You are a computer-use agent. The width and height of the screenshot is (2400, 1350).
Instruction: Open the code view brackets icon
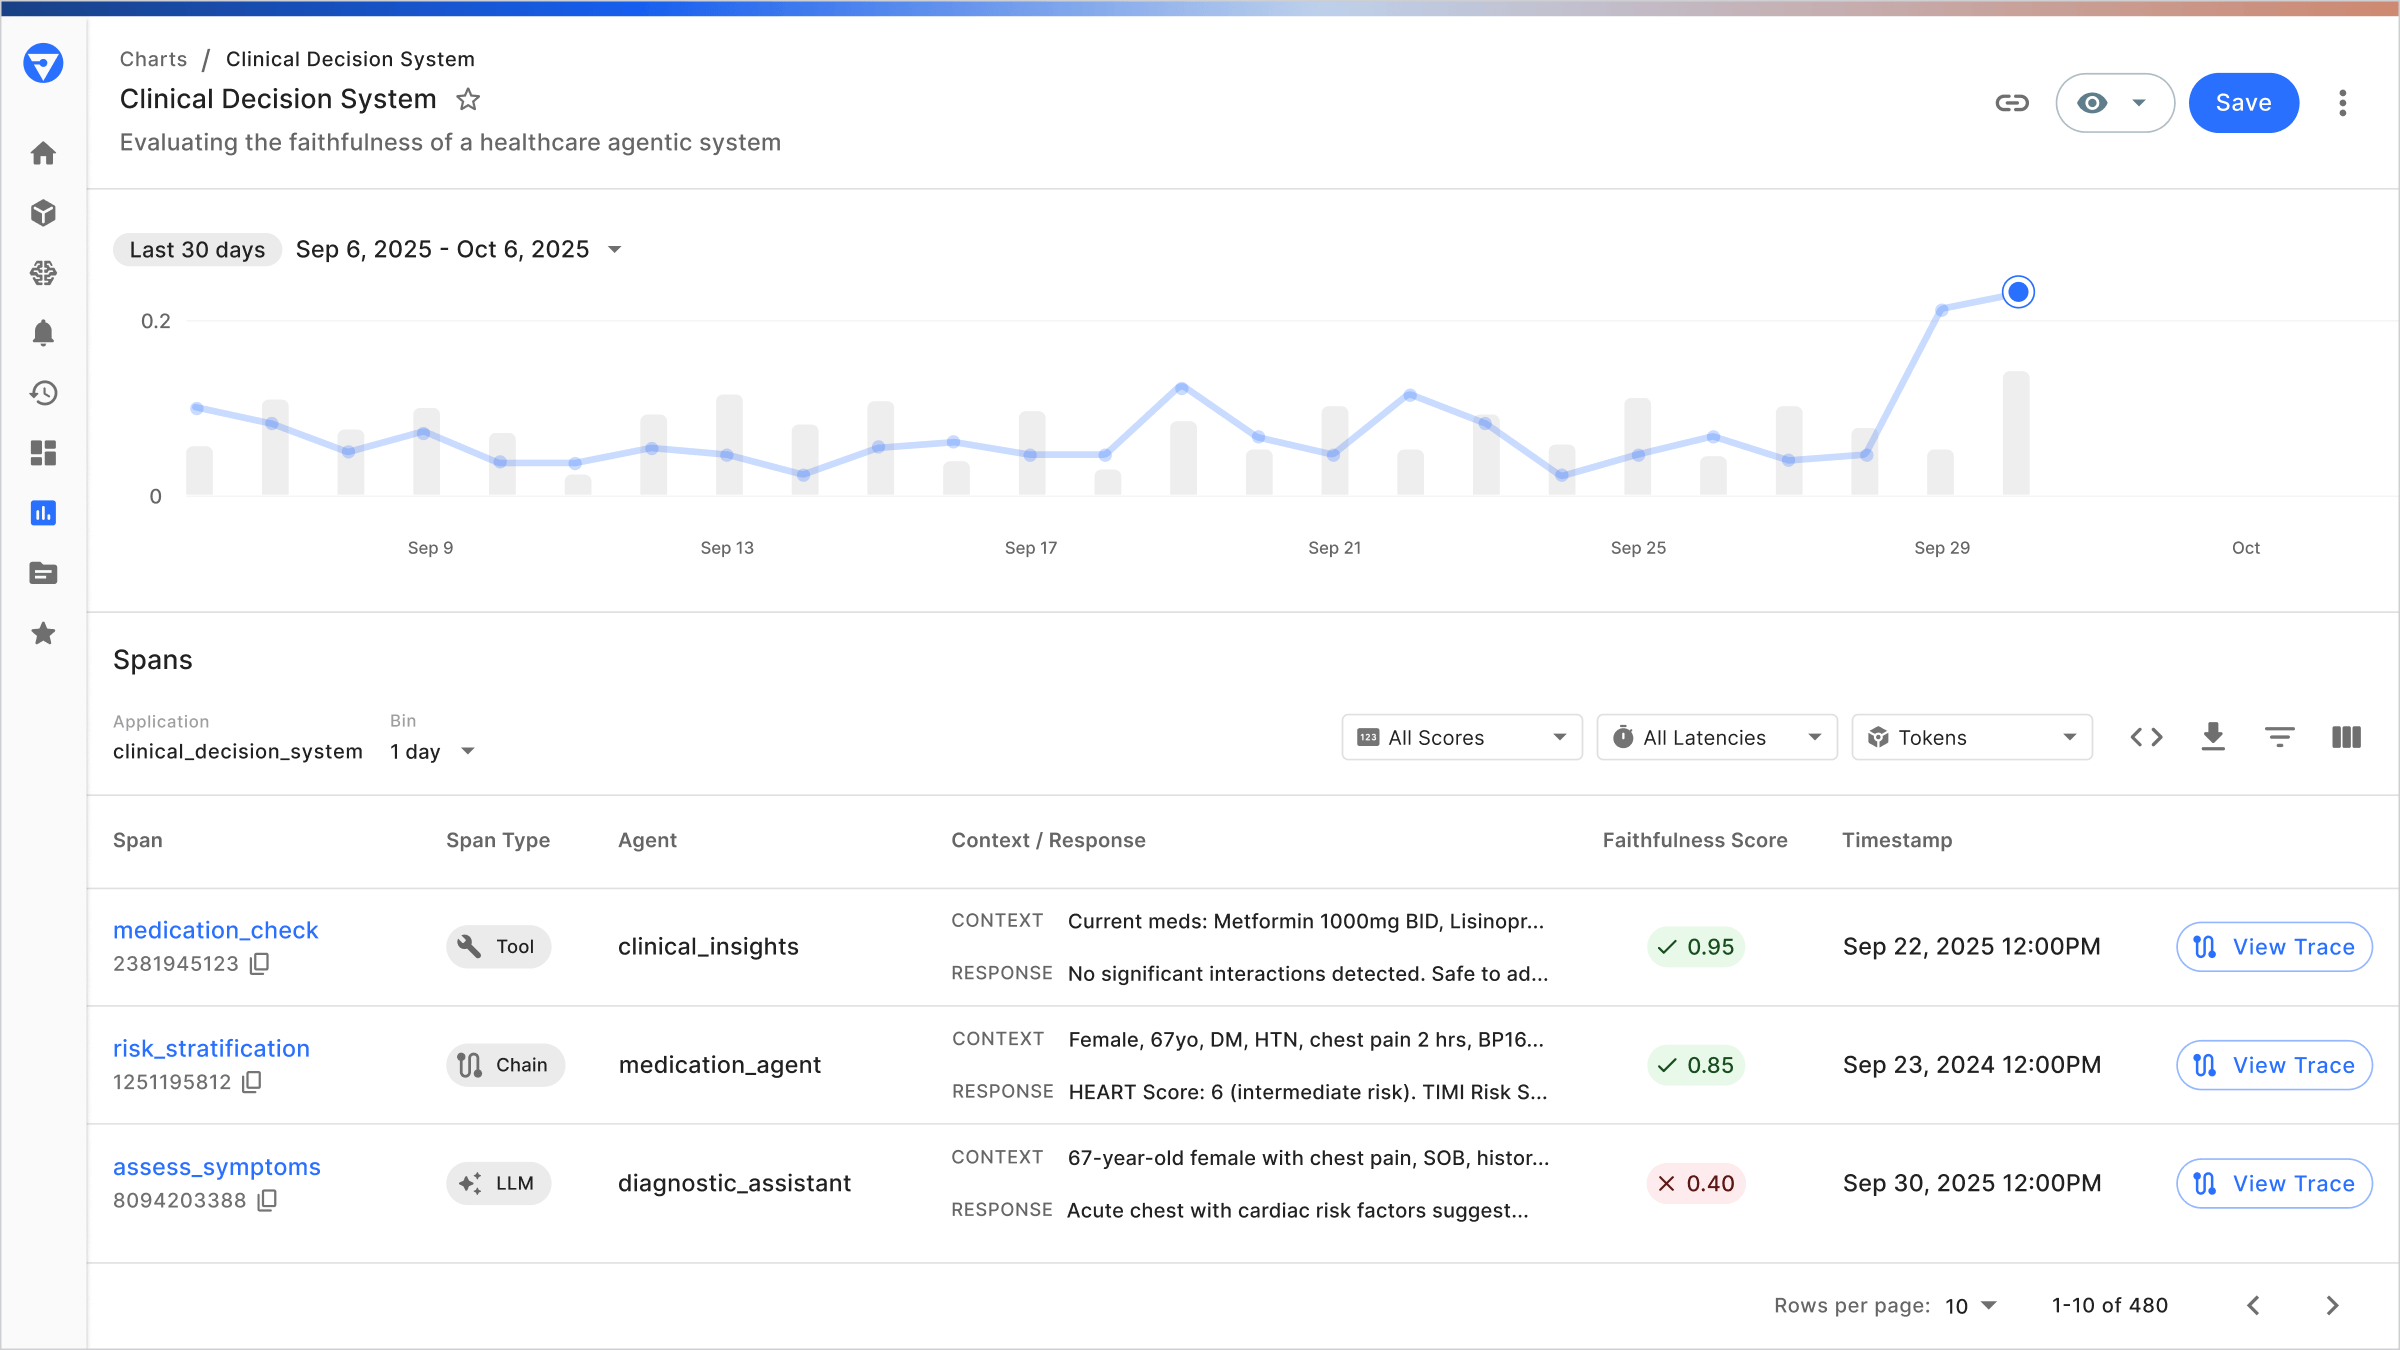(2146, 737)
